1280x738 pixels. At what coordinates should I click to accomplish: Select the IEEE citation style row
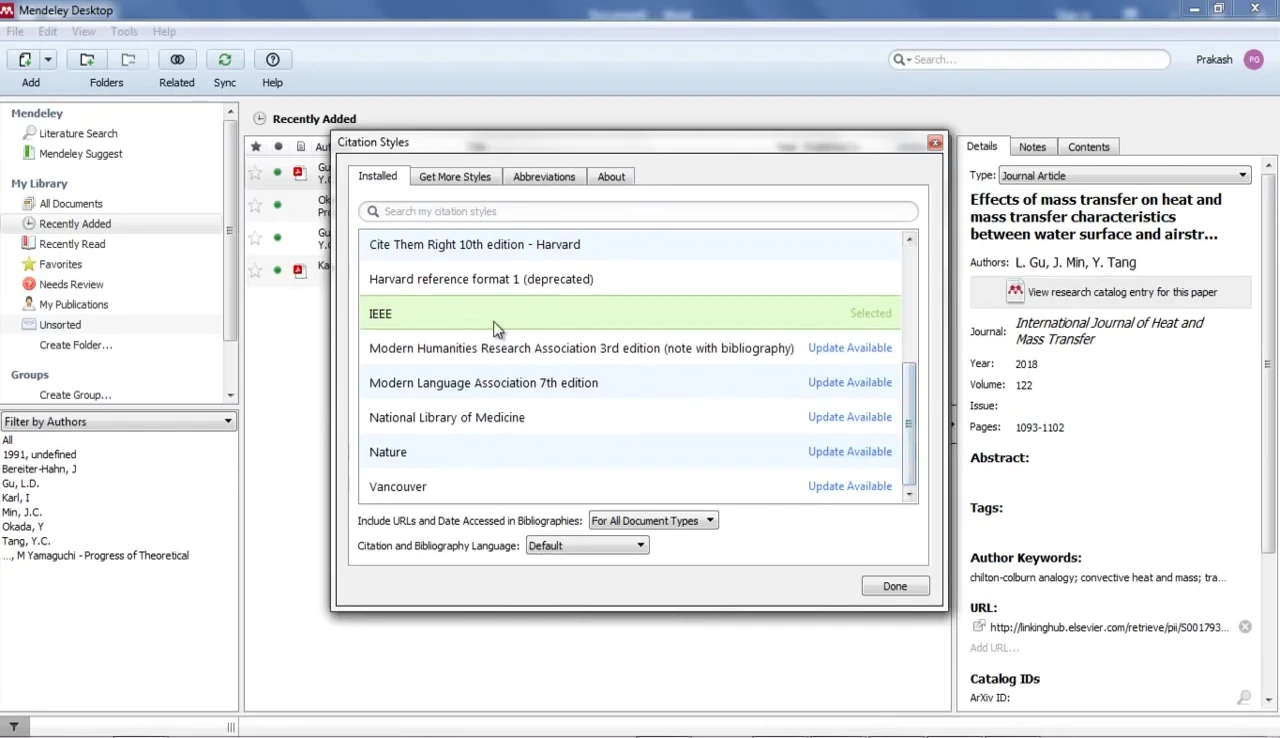click(x=630, y=314)
